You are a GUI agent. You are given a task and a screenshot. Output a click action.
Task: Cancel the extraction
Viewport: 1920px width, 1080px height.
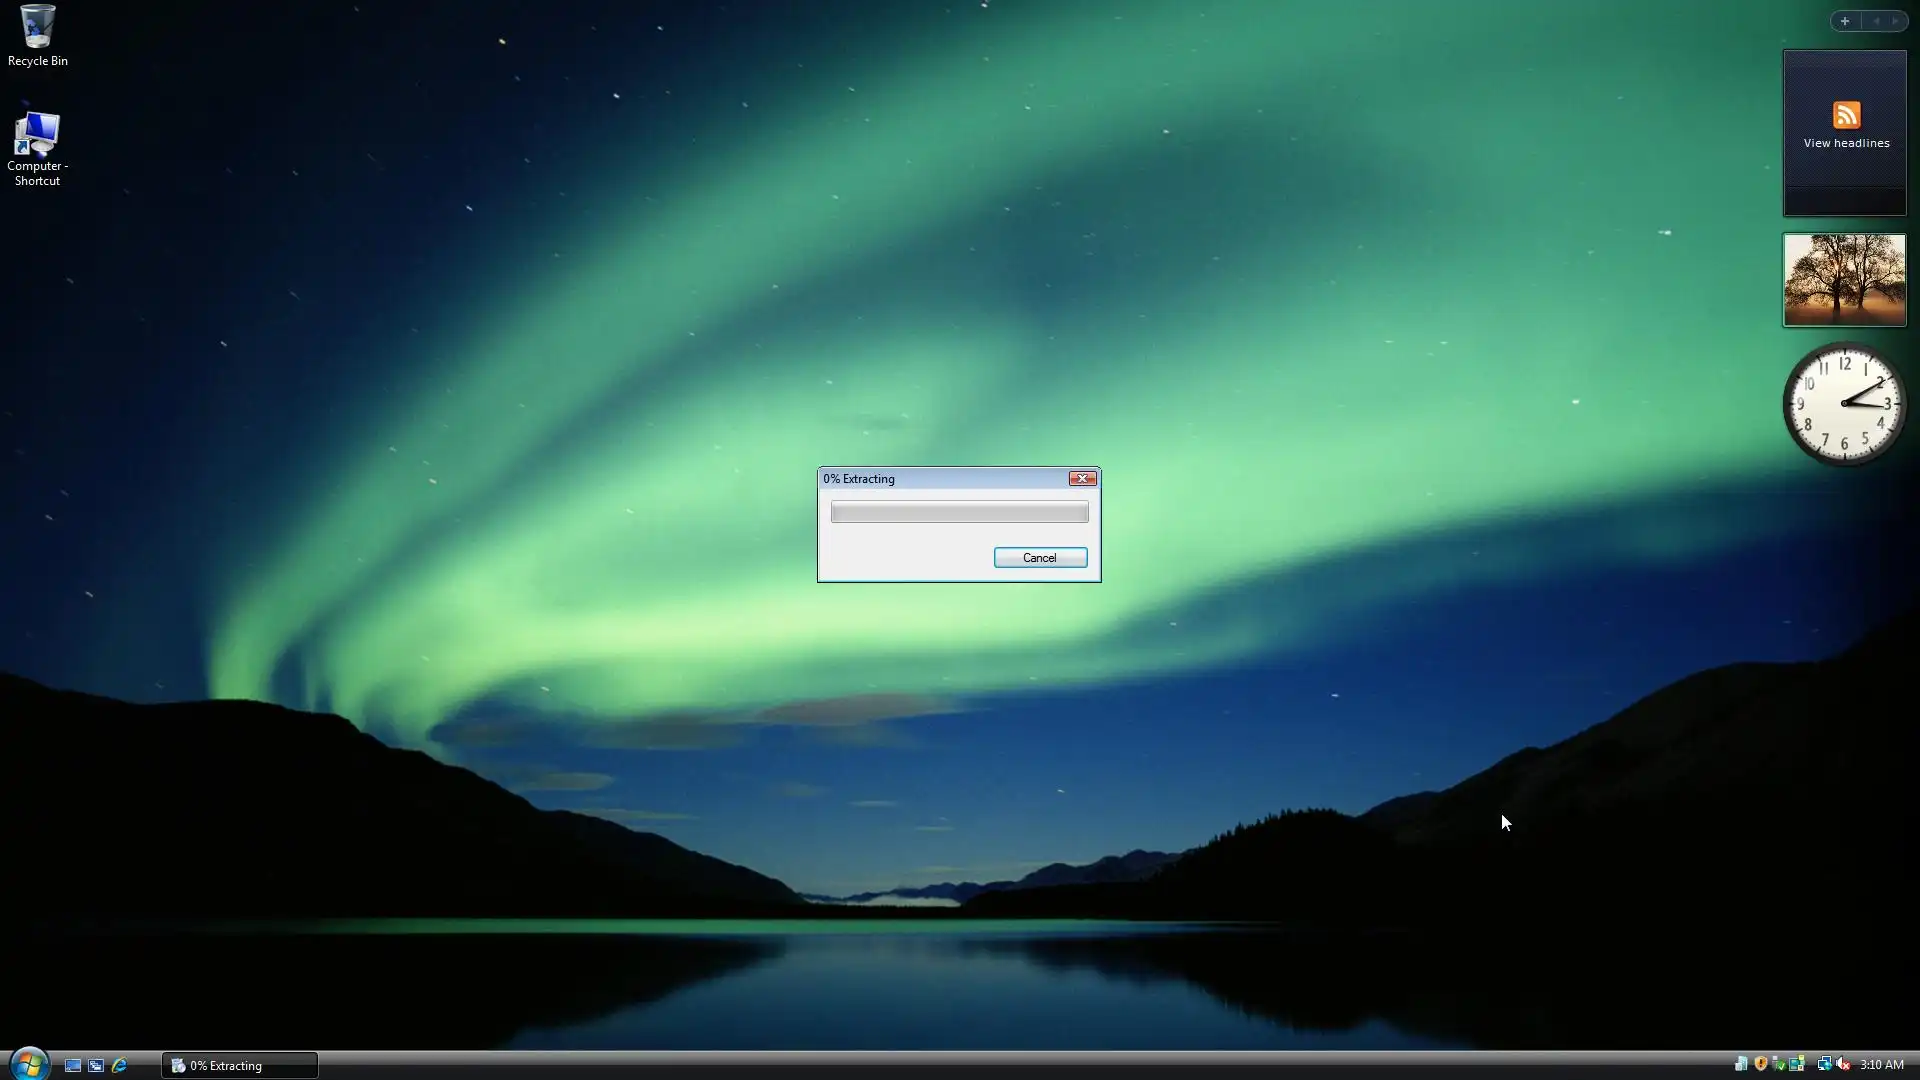click(1040, 558)
